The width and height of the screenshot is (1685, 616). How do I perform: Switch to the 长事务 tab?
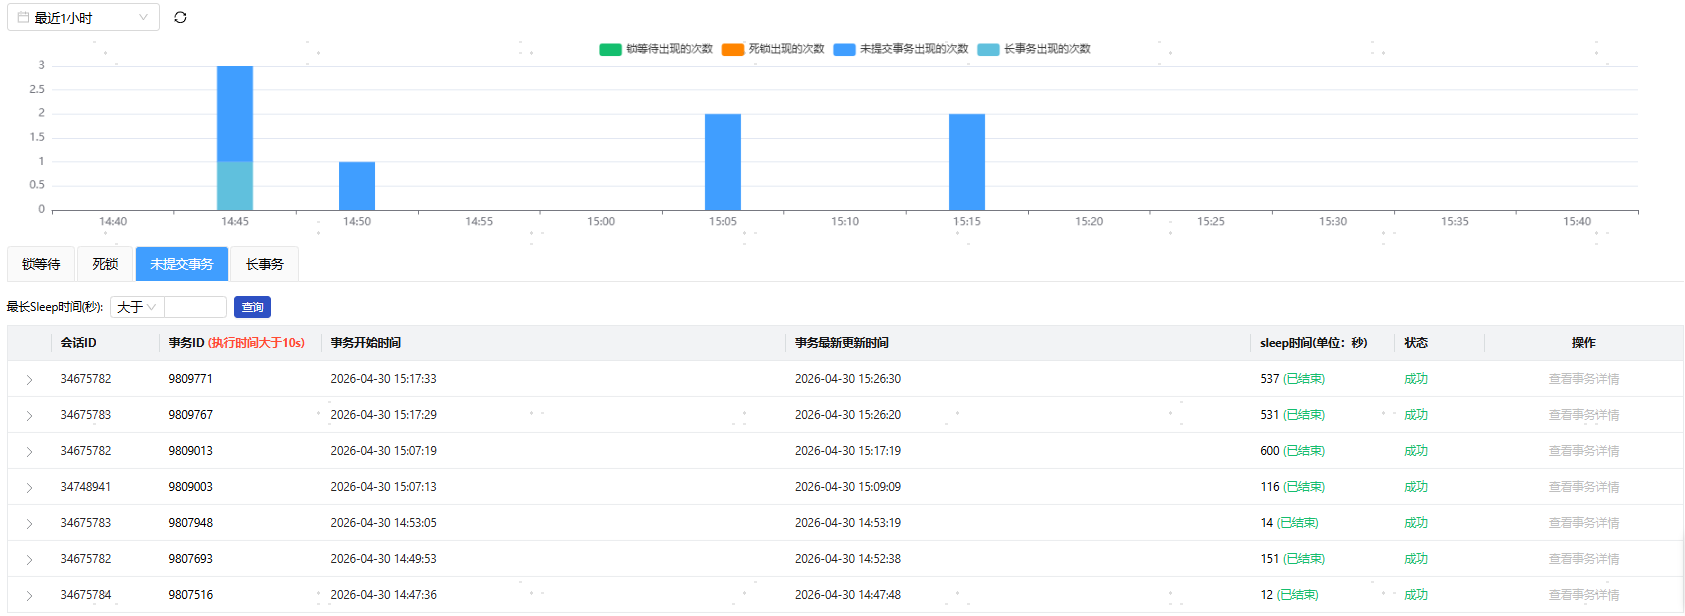pyautogui.click(x=265, y=264)
